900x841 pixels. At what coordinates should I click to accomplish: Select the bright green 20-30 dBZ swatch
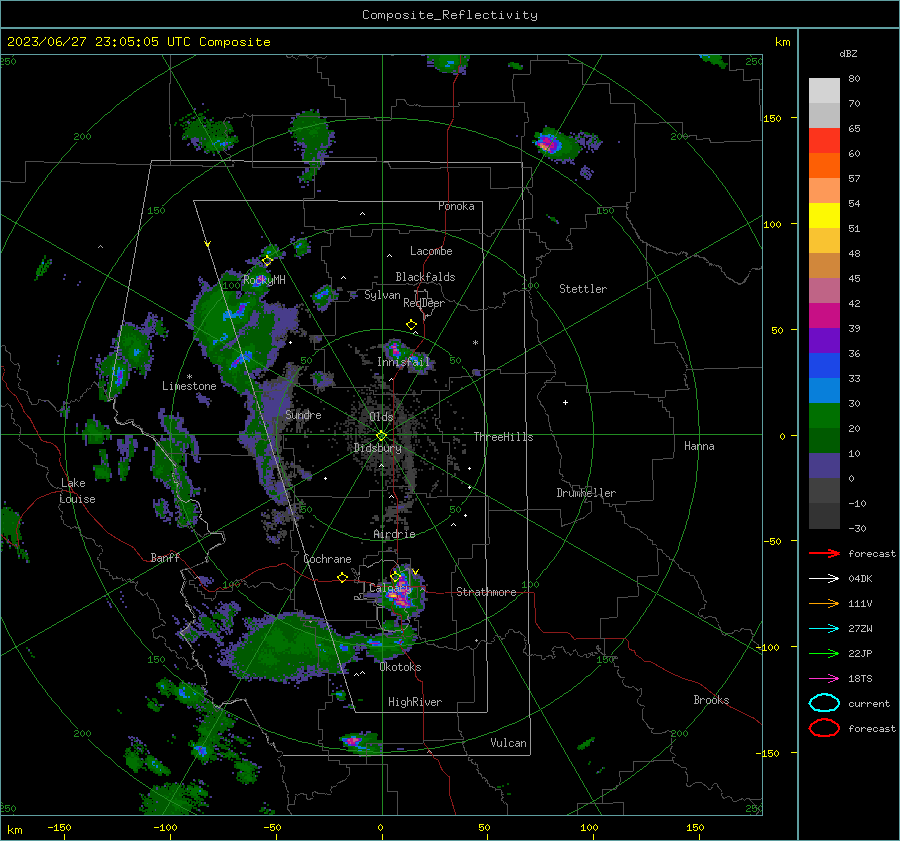(x=824, y=416)
